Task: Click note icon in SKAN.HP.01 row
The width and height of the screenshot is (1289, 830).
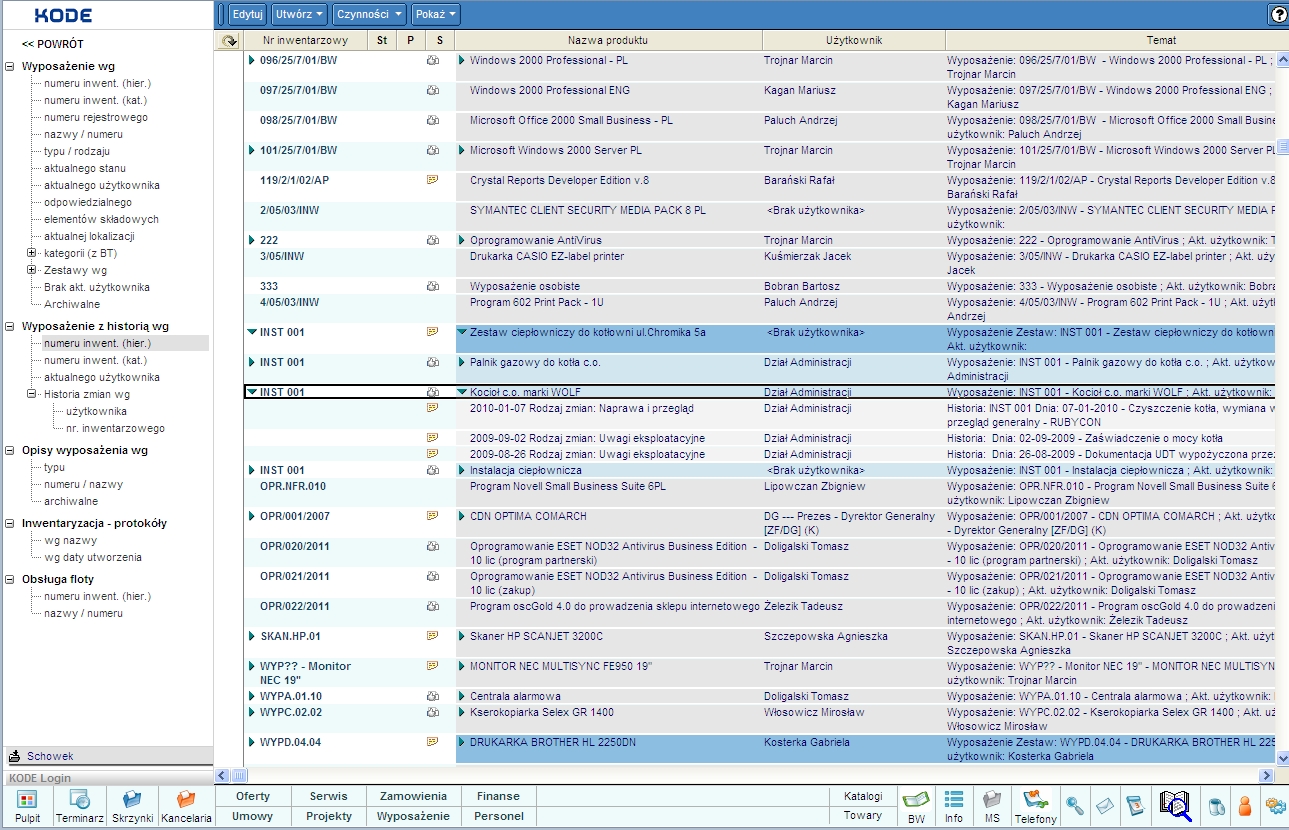Action: tap(433, 636)
